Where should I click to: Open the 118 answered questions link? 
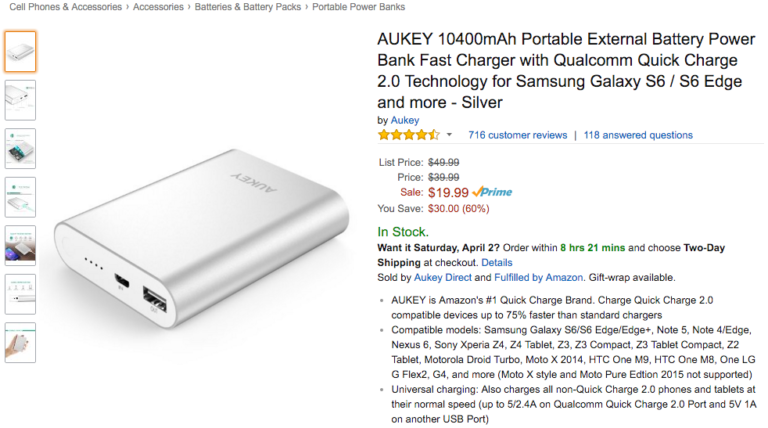(638, 135)
